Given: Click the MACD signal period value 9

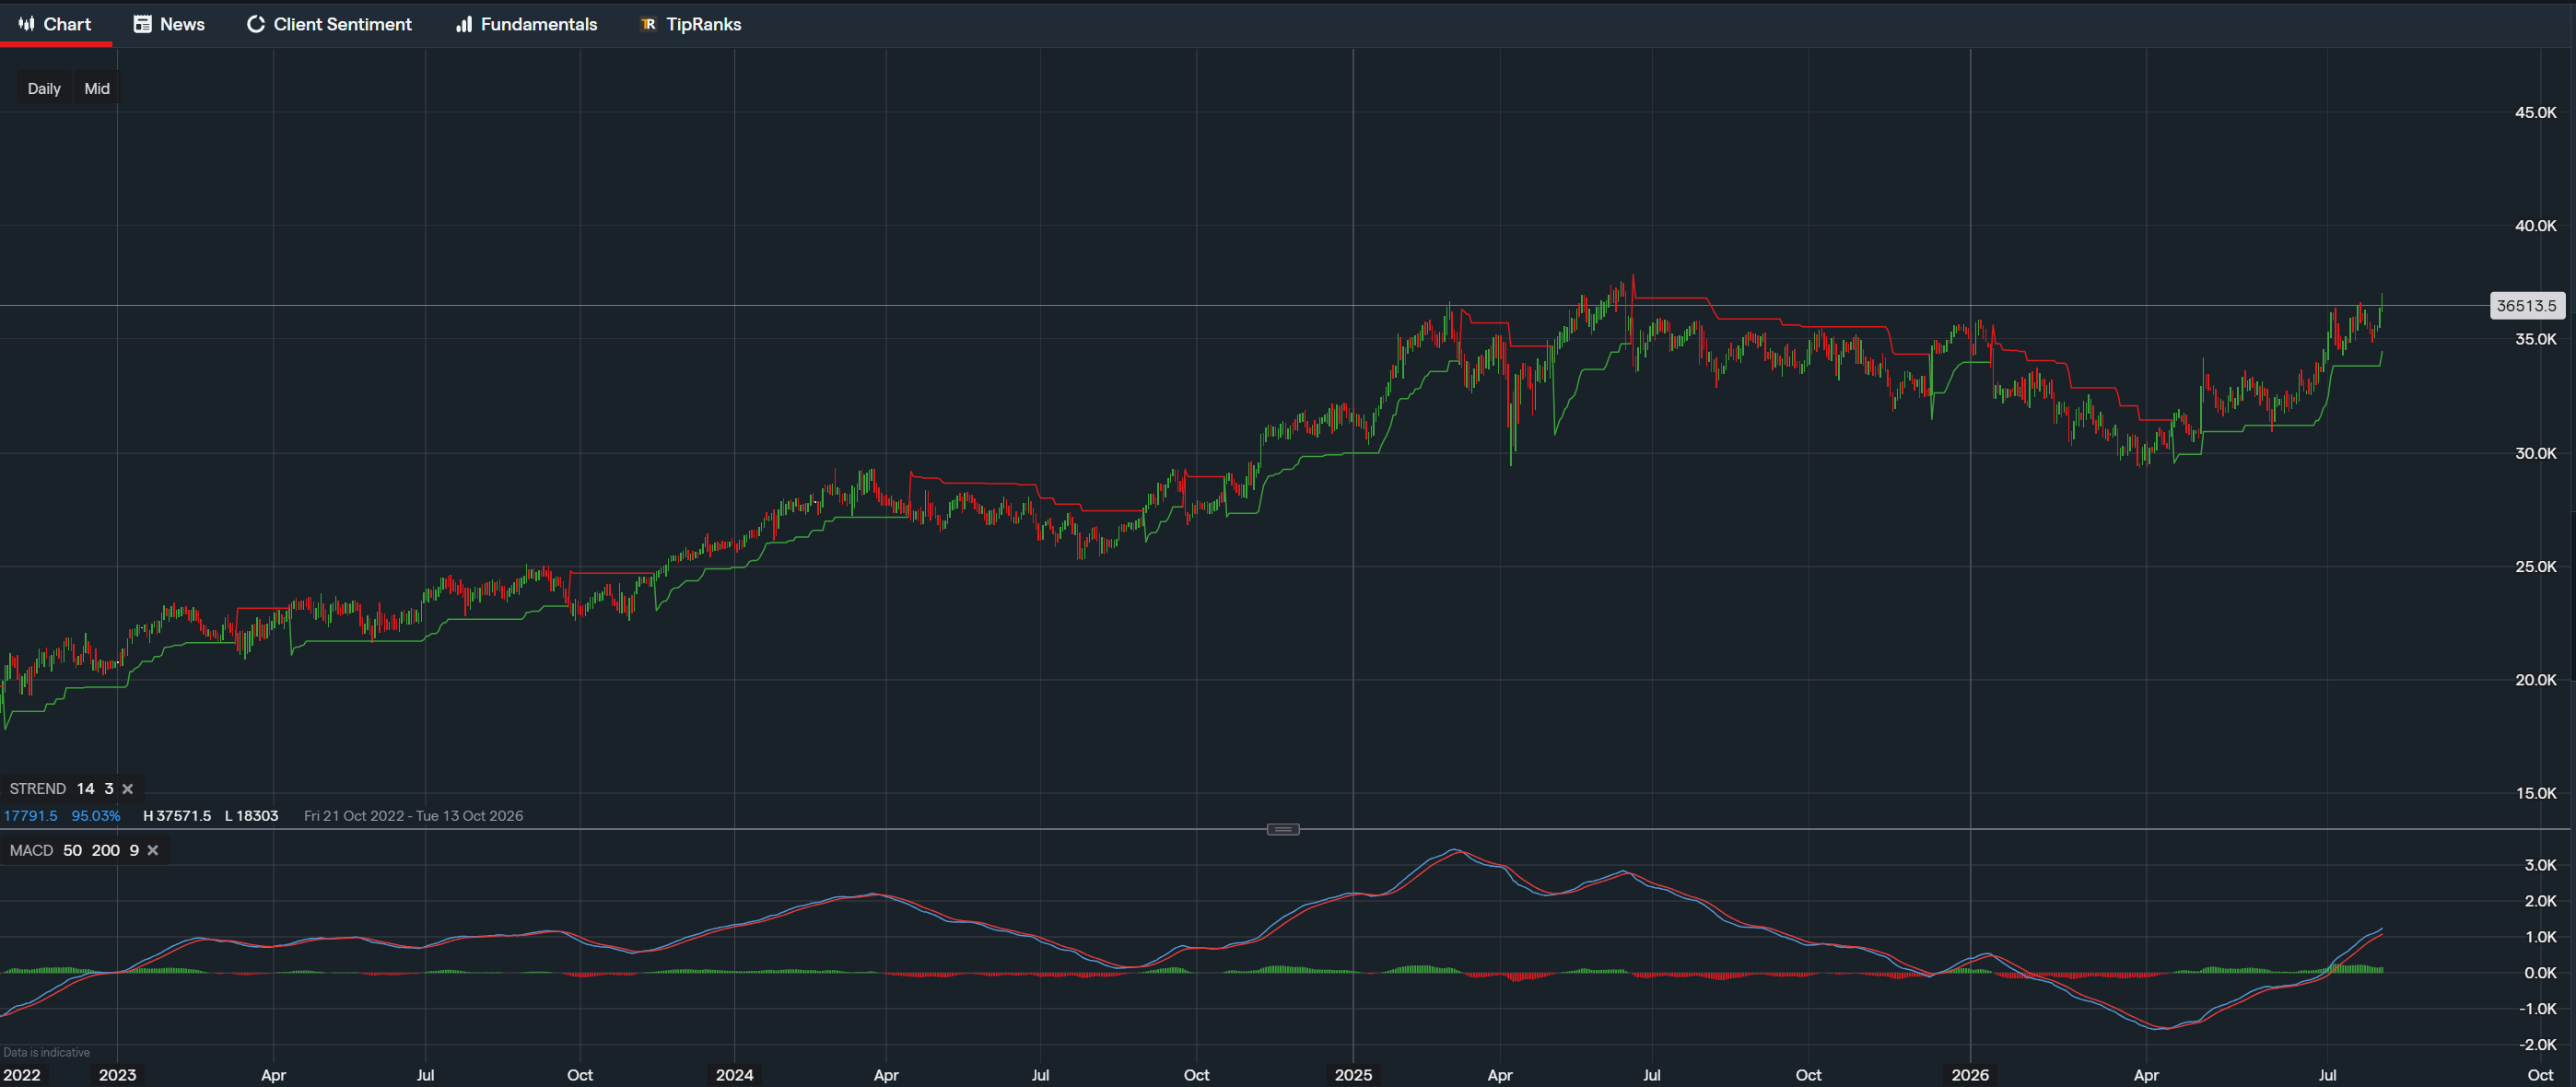Looking at the screenshot, I should (x=134, y=850).
